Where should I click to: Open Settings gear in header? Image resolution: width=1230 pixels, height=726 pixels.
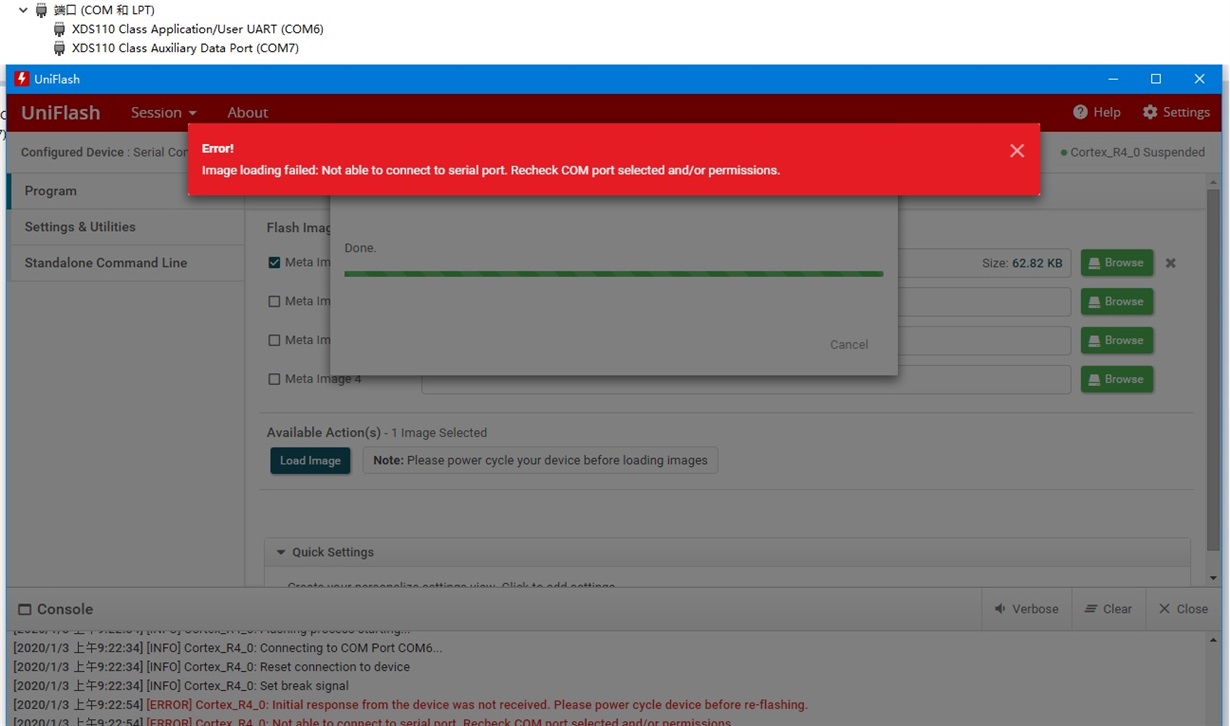point(1176,112)
